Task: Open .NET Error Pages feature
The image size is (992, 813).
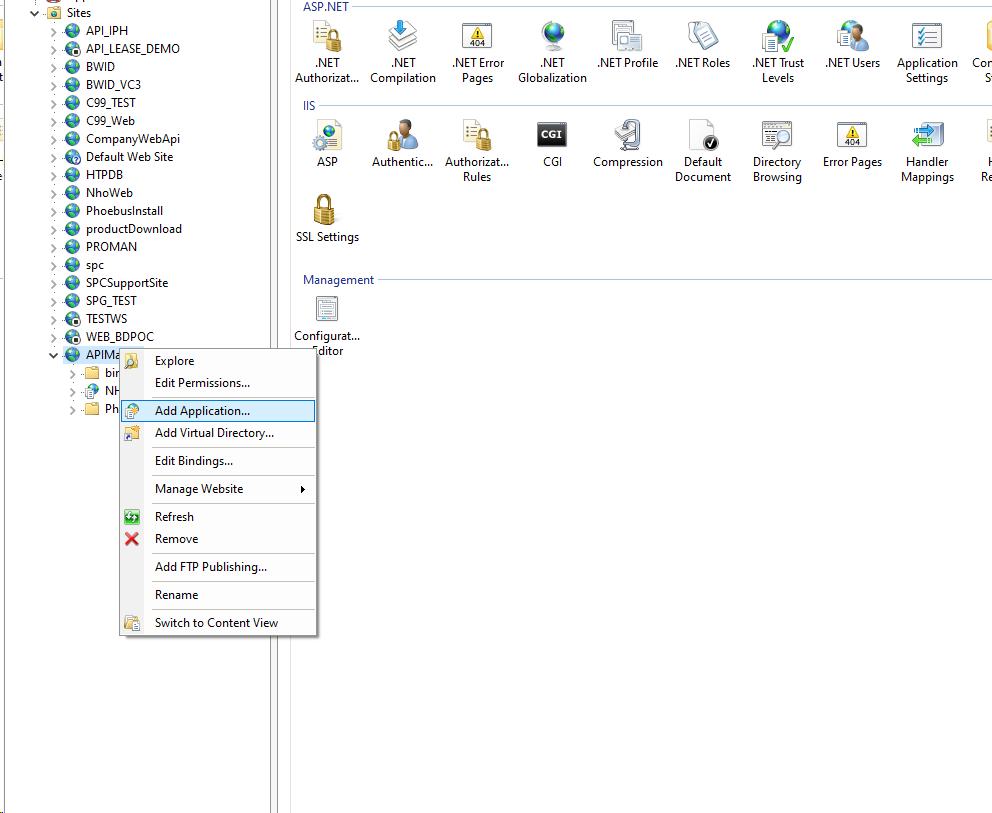Action: (x=478, y=53)
